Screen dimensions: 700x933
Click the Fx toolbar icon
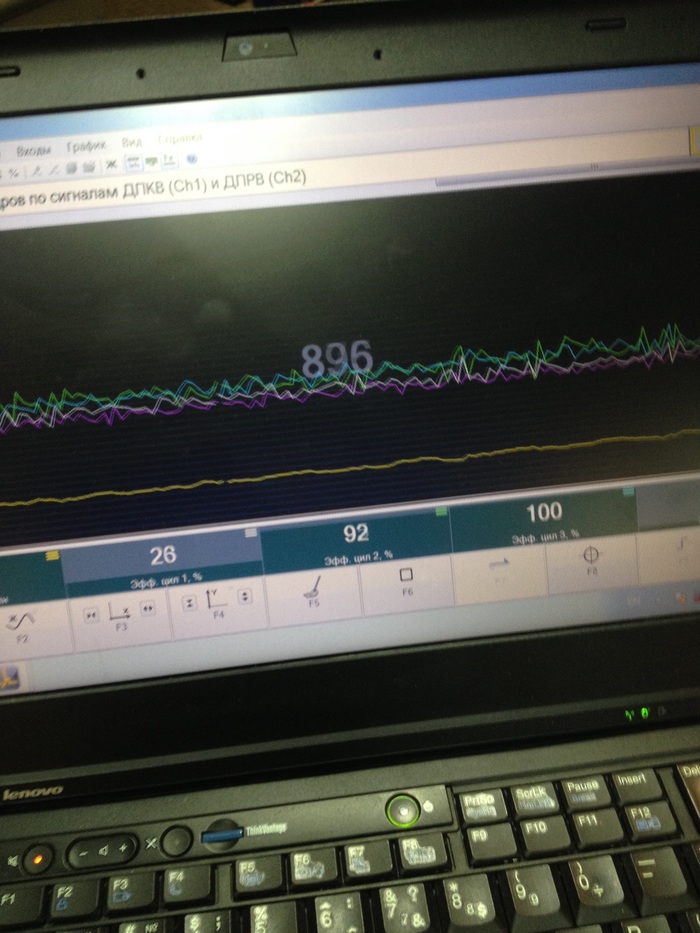[x=170, y=160]
